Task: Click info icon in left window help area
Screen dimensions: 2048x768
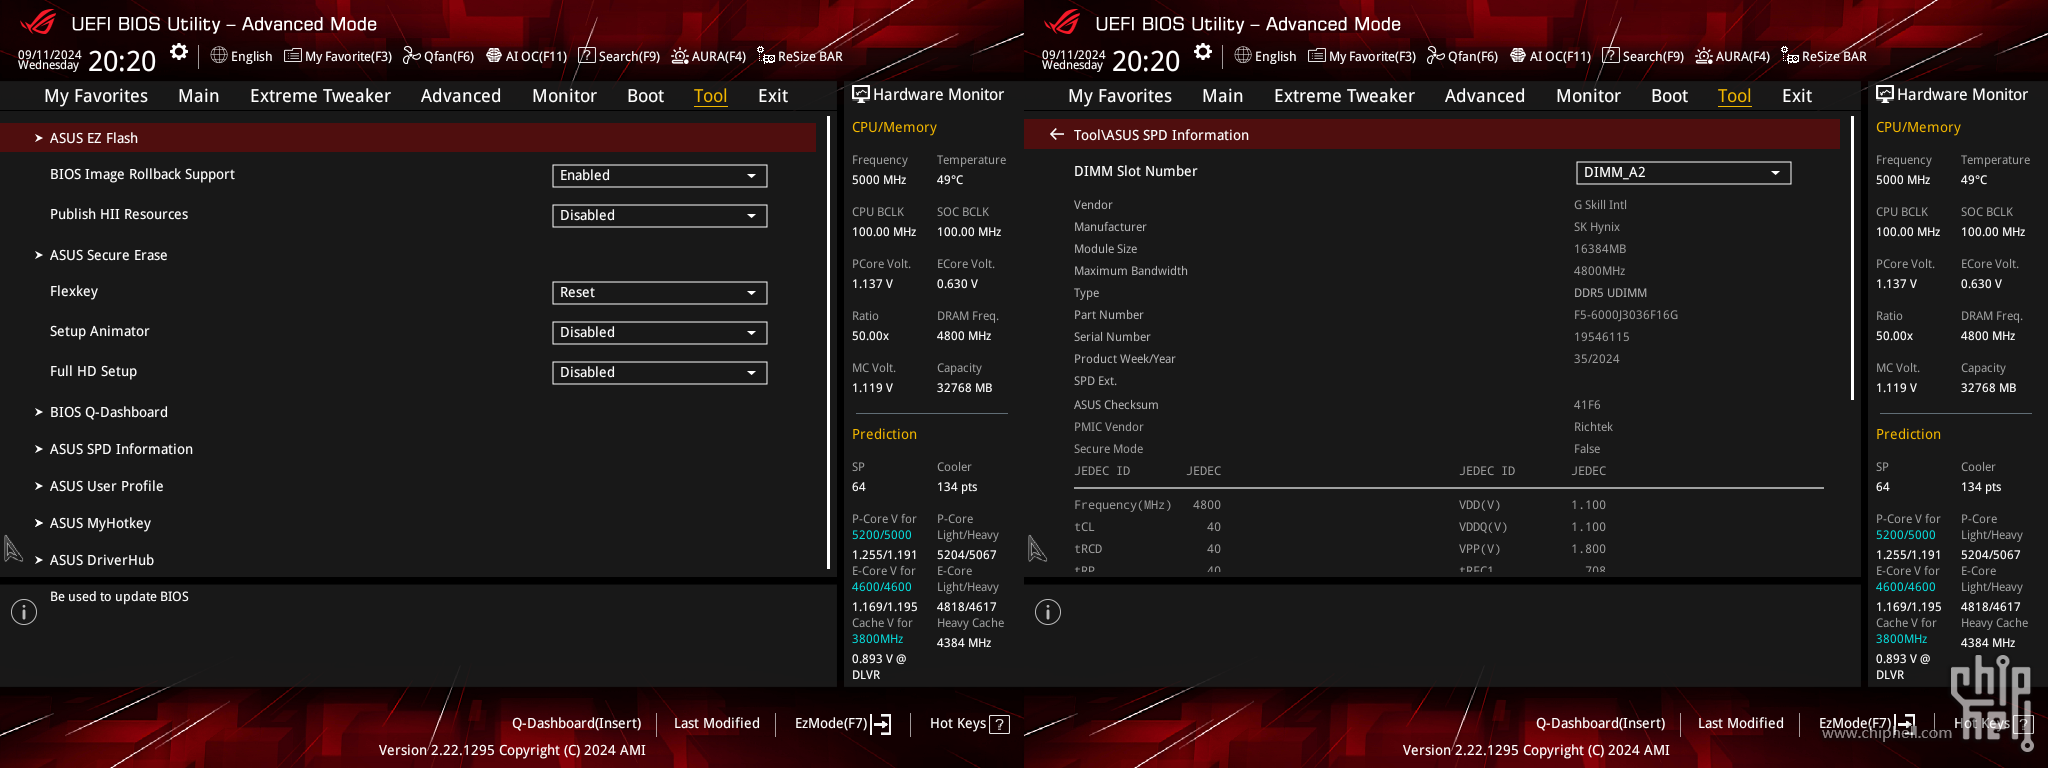Action: point(24,612)
